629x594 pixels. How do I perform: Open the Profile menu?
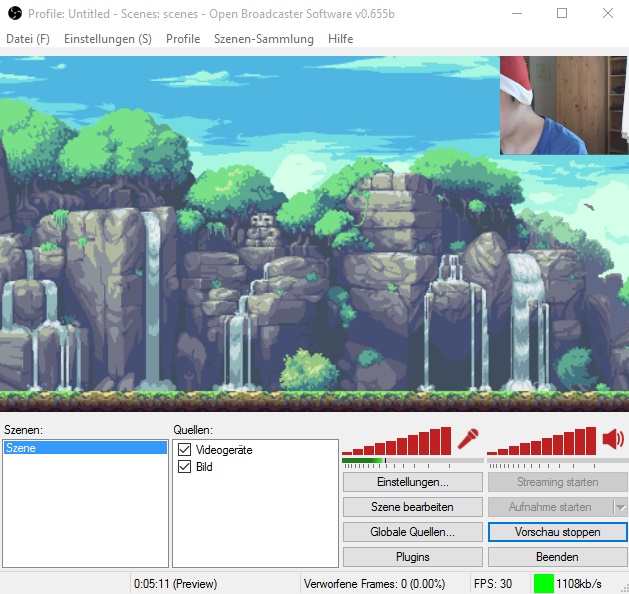[x=183, y=39]
